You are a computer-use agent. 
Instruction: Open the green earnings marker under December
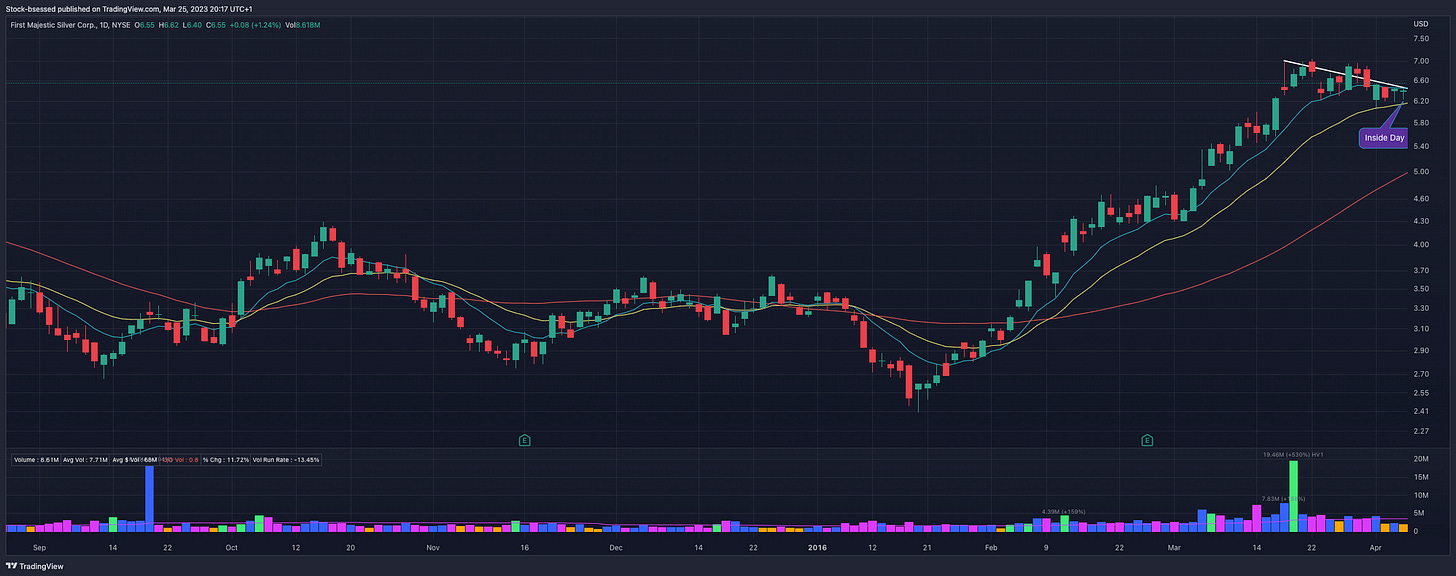tap(522, 439)
